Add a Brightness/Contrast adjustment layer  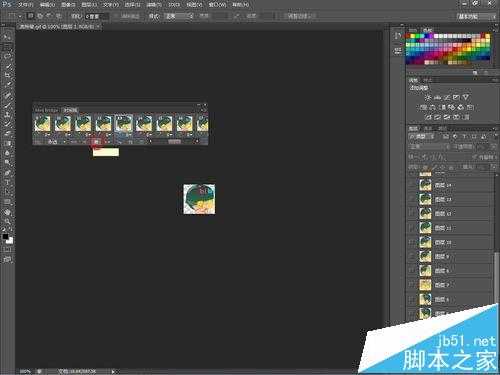pos(428,98)
